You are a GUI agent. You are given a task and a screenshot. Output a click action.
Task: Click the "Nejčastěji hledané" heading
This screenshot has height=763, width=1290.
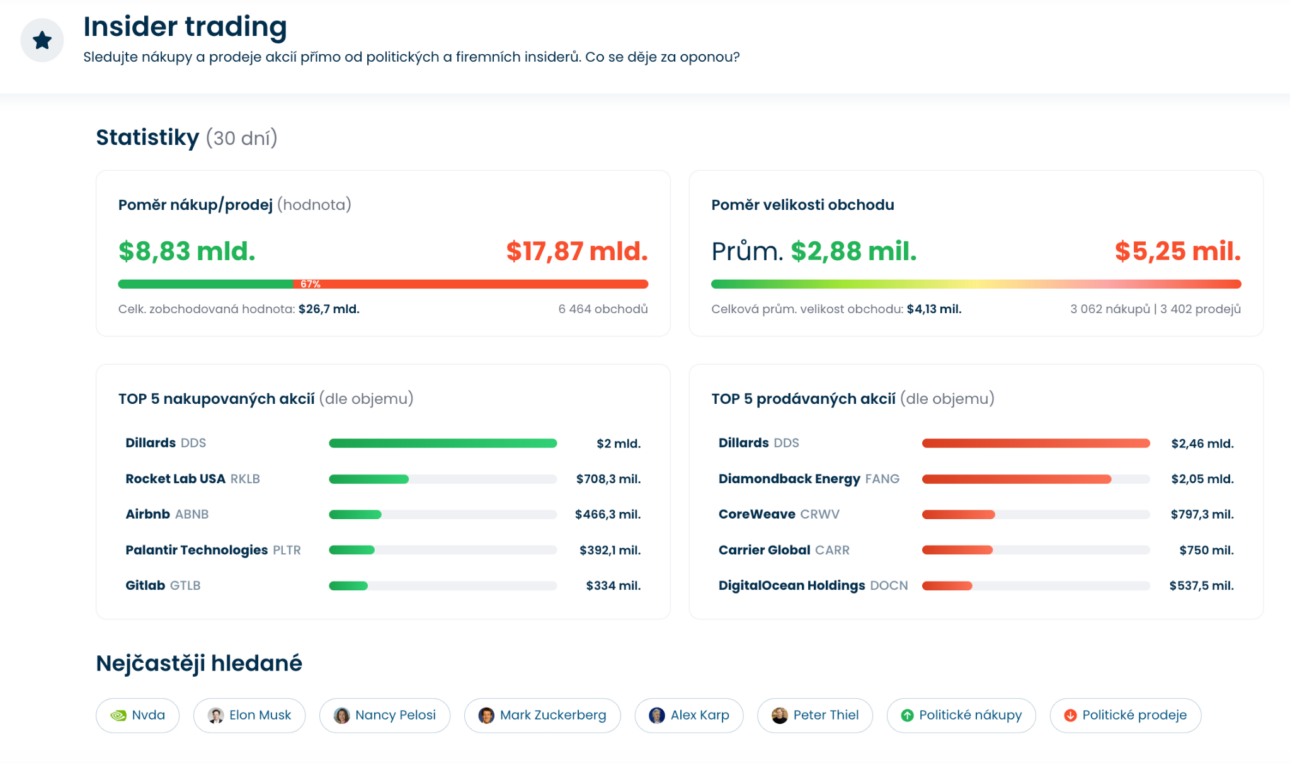coord(199,663)
